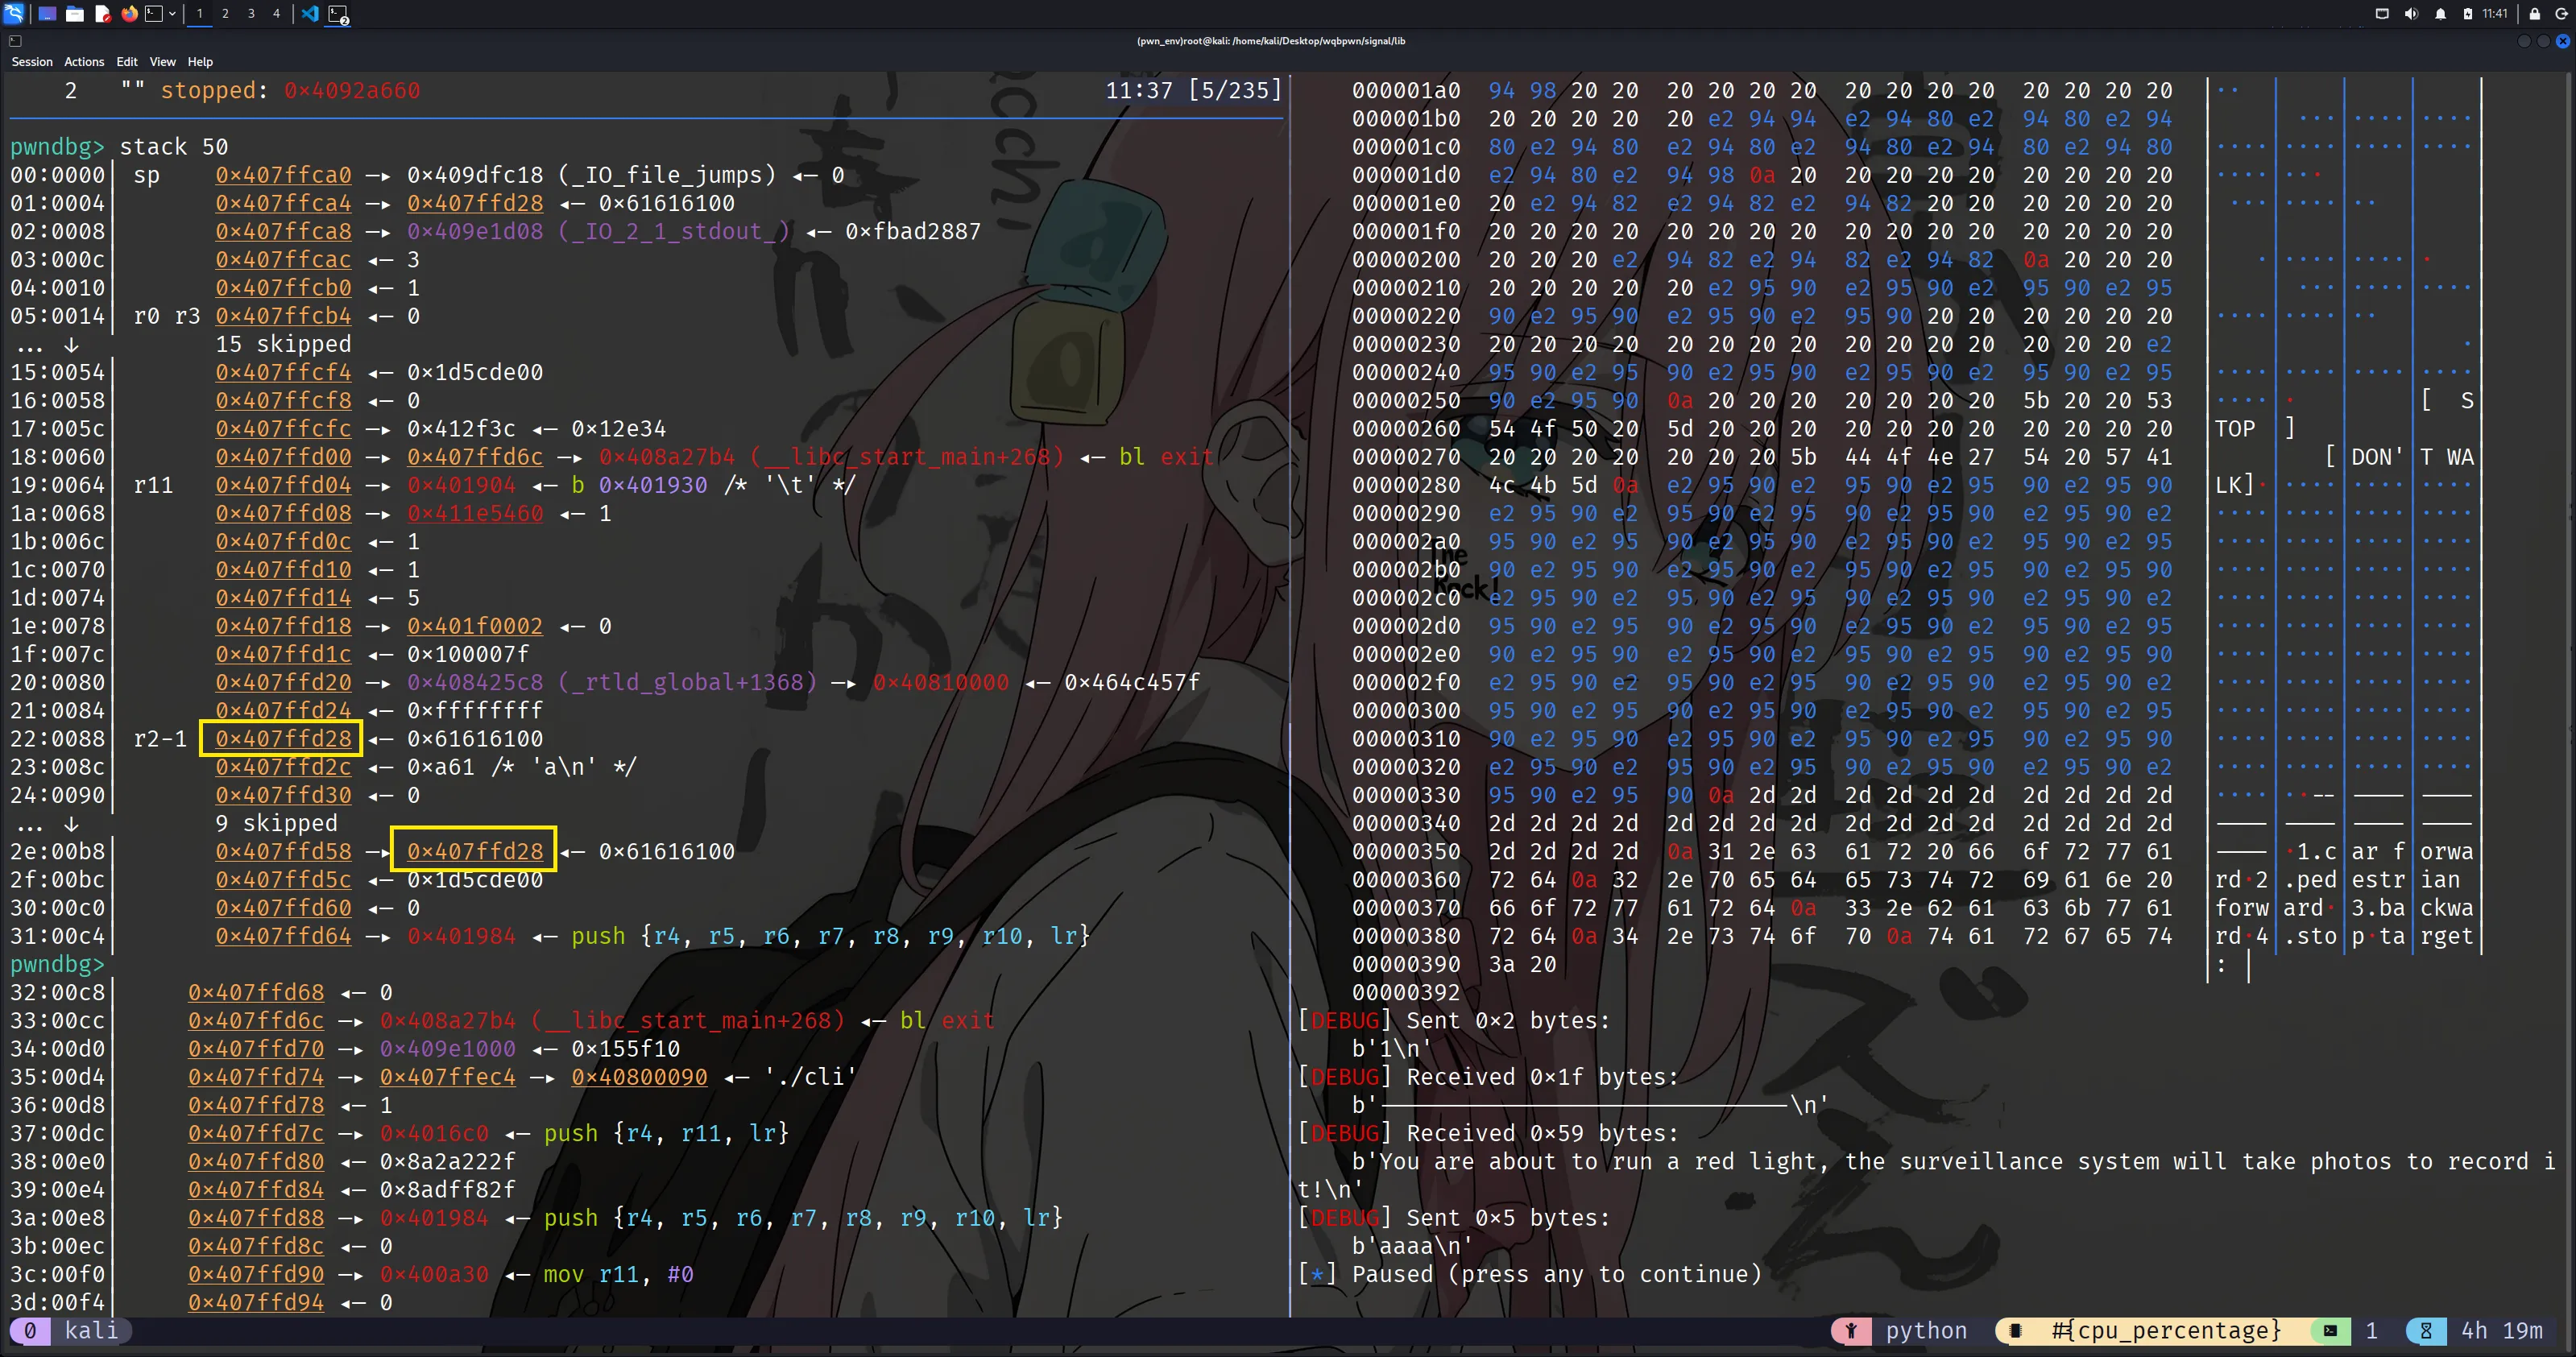This screenshot has width=2576, height=1357.
Task: Click the #{cpu_percentage} status text
Action: [x=2166, y=1331]
